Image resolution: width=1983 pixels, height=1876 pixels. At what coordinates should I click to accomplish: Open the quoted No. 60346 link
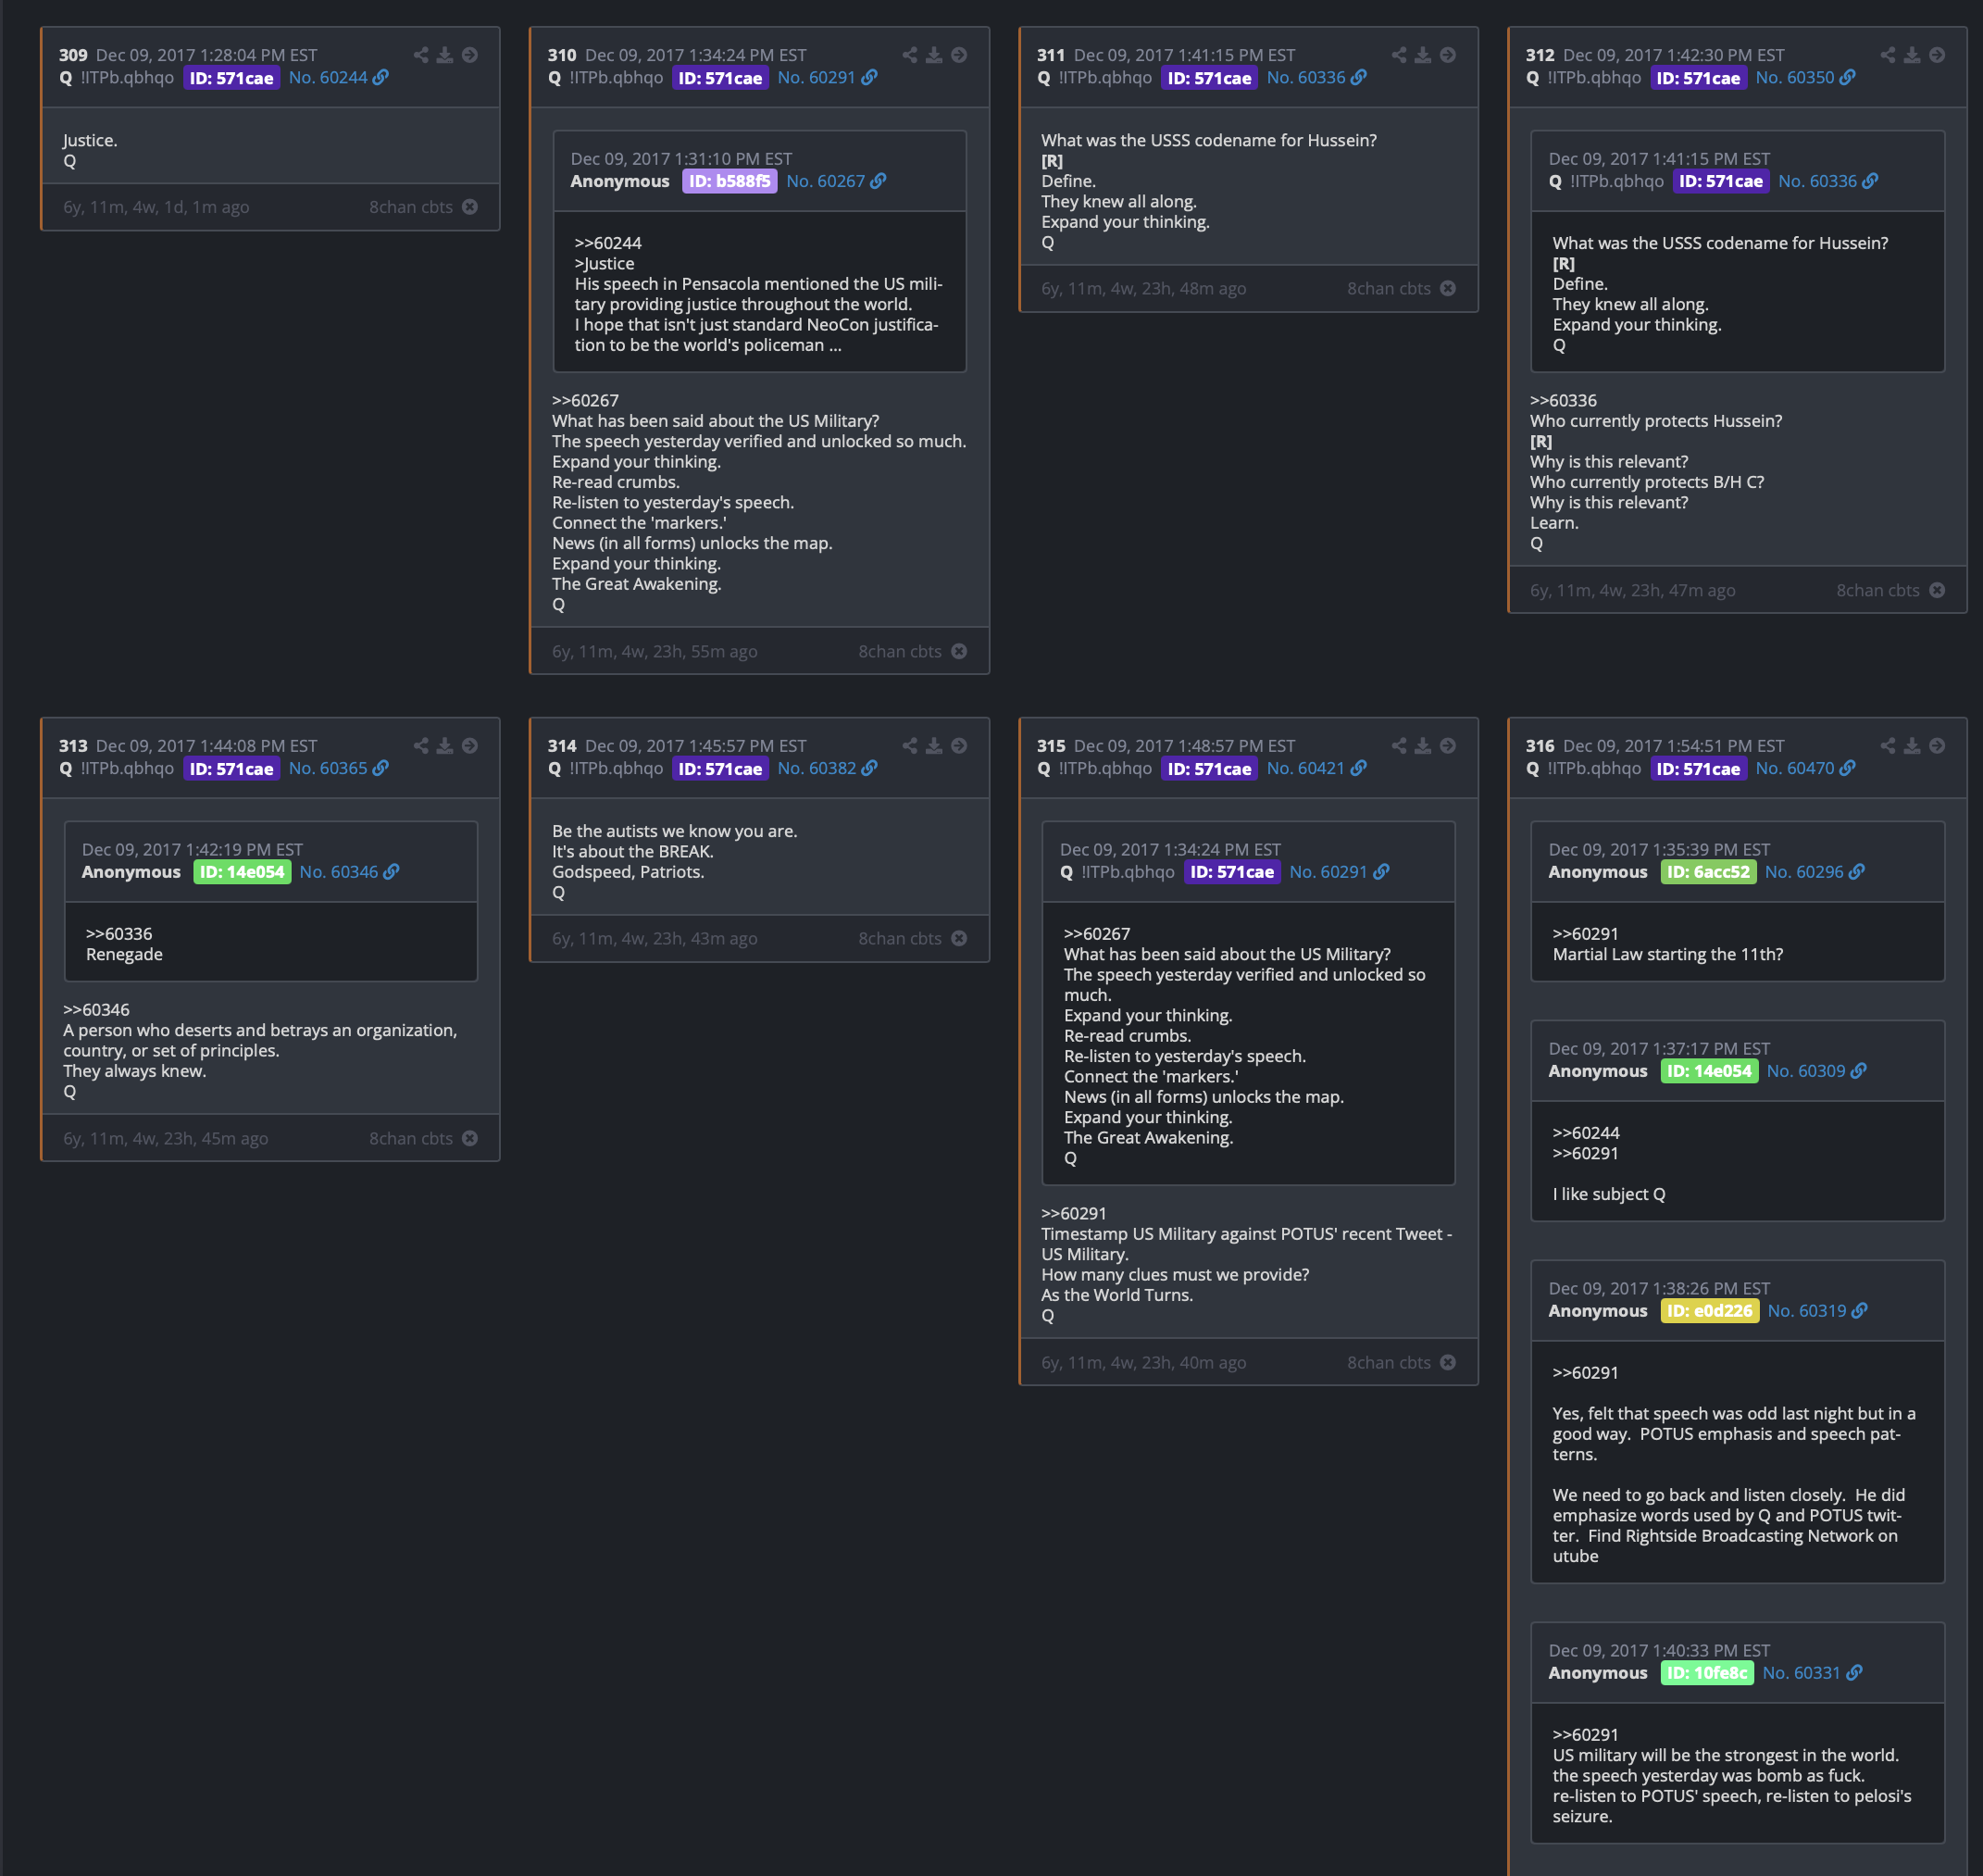pyautogui.click(x=349, y=872)
